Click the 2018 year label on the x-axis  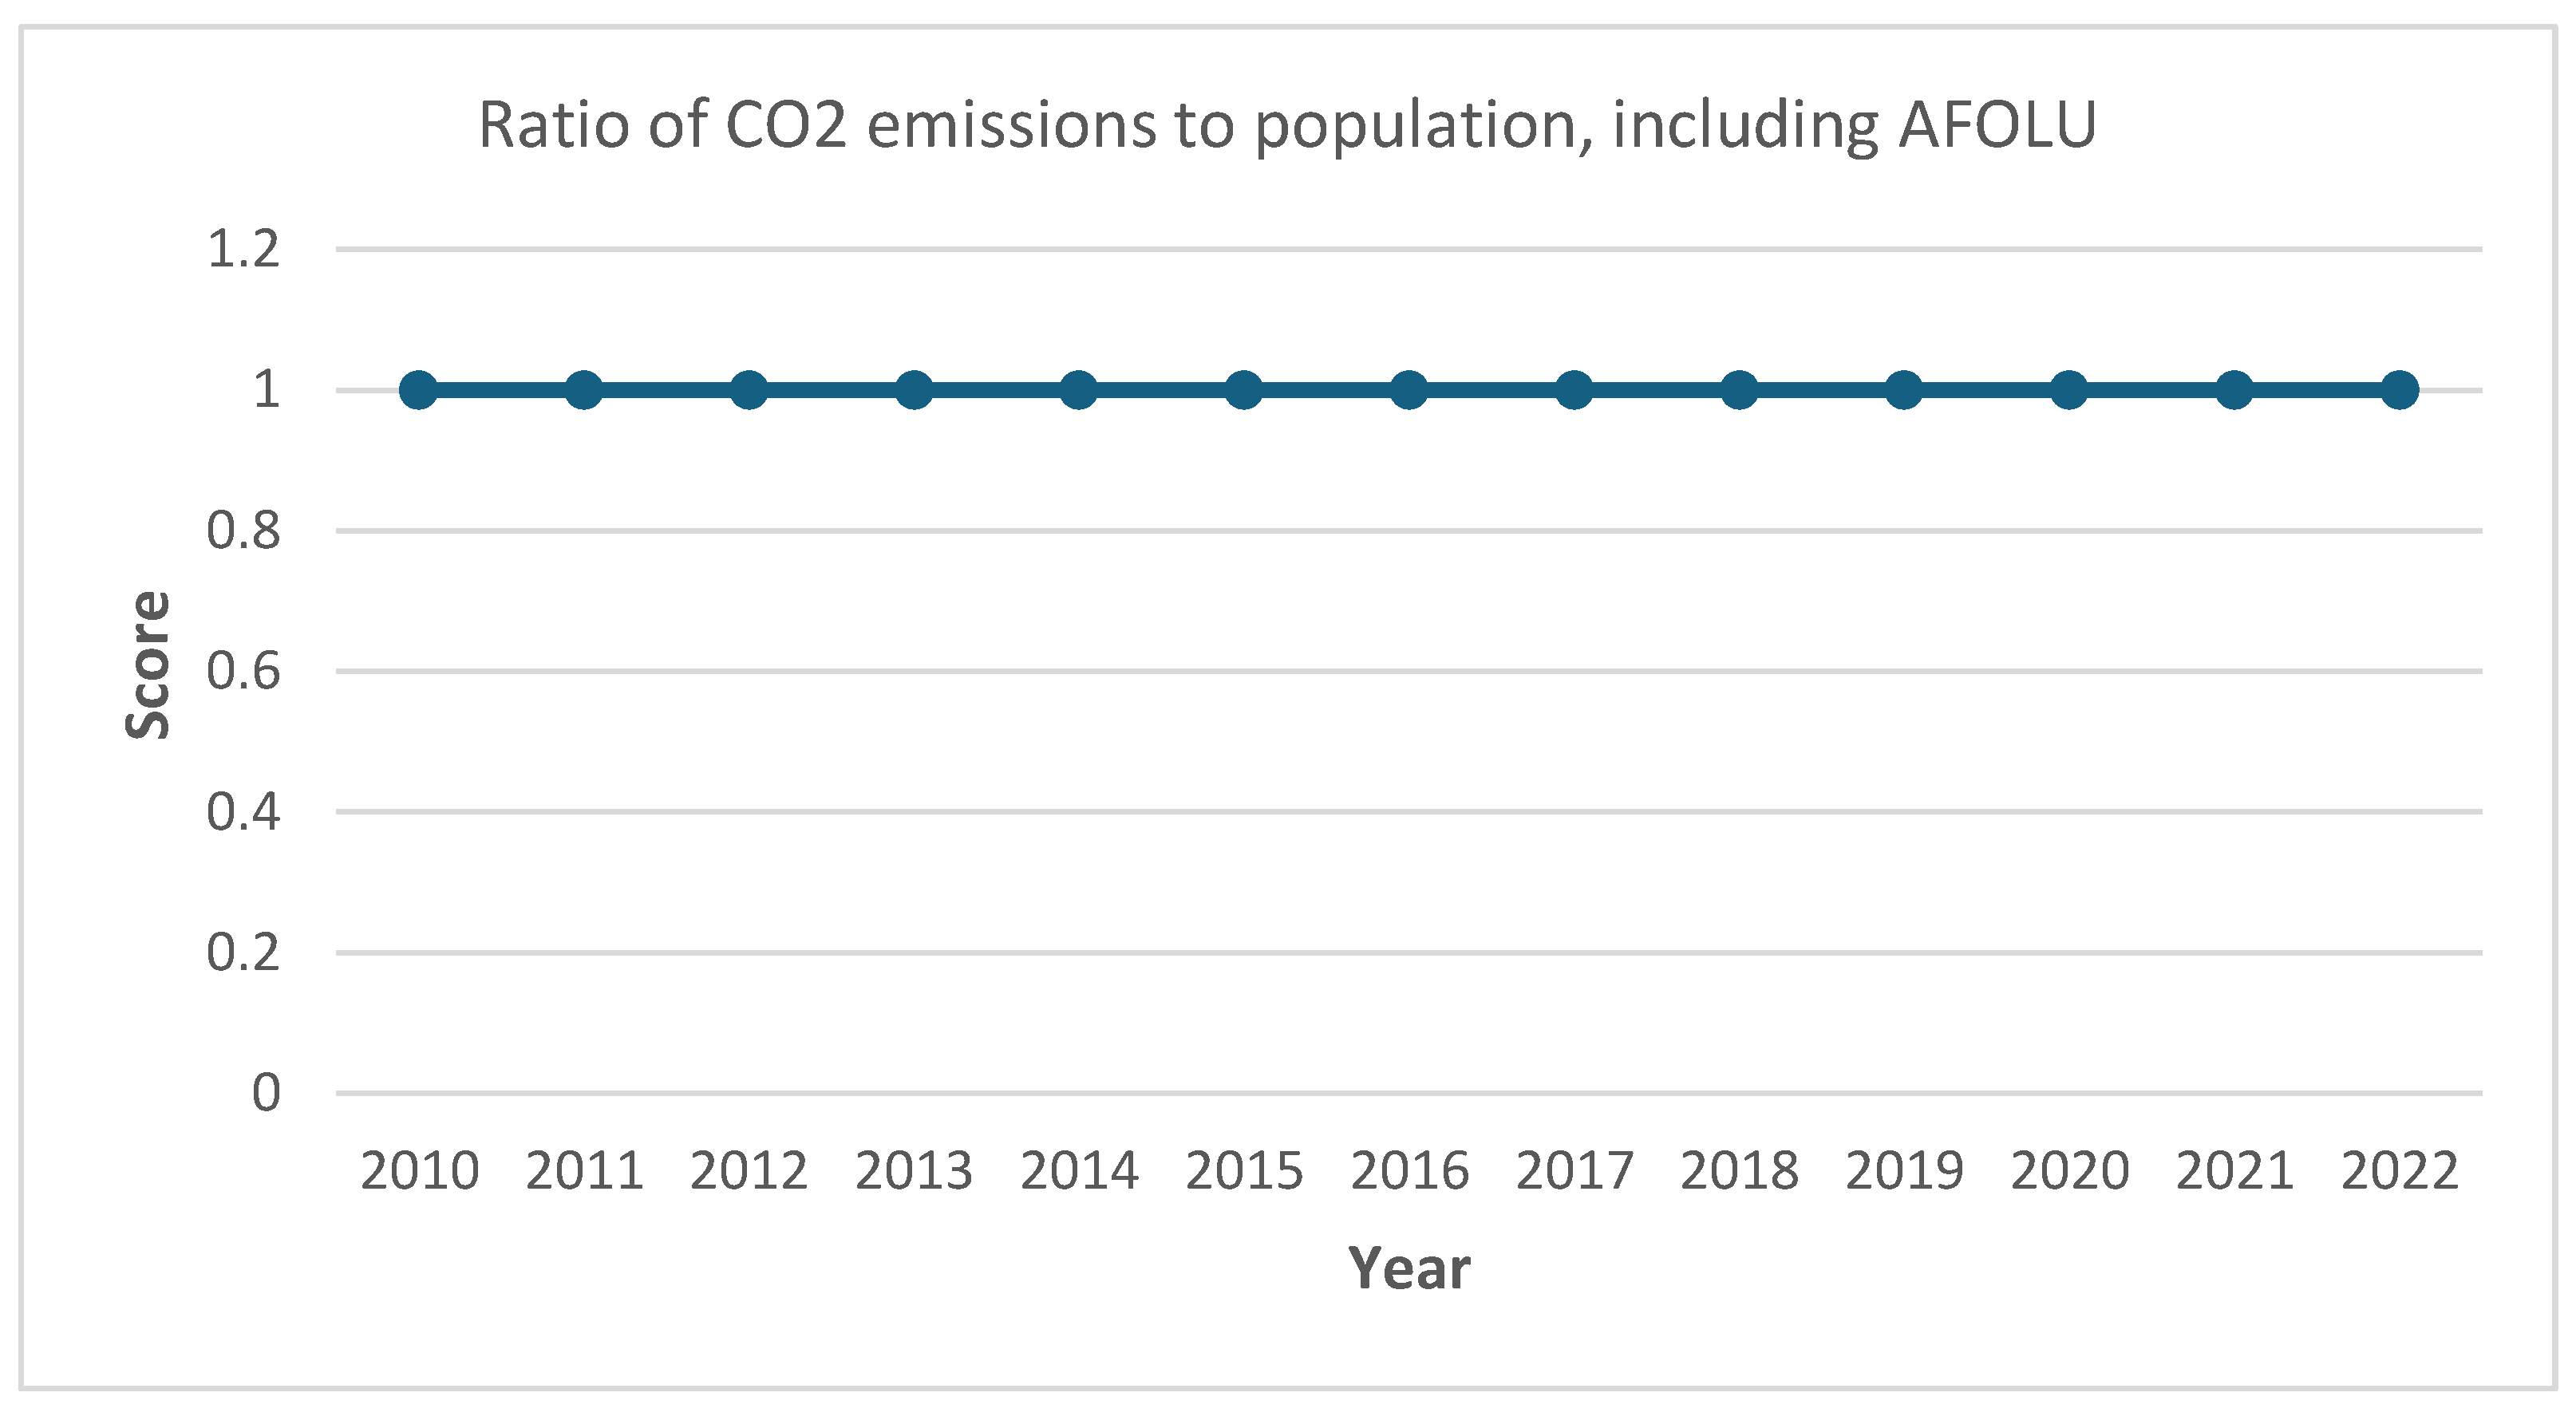(x=1739, y=1171)
